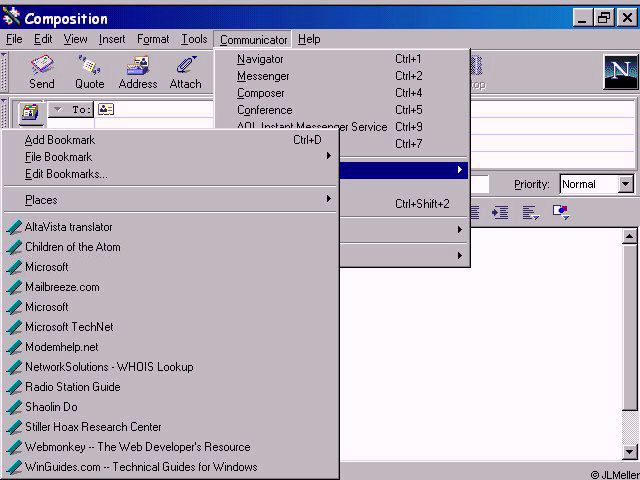Click the Send toolbar button
Viewport: 640px width, 480px height.
click(42, 72)
